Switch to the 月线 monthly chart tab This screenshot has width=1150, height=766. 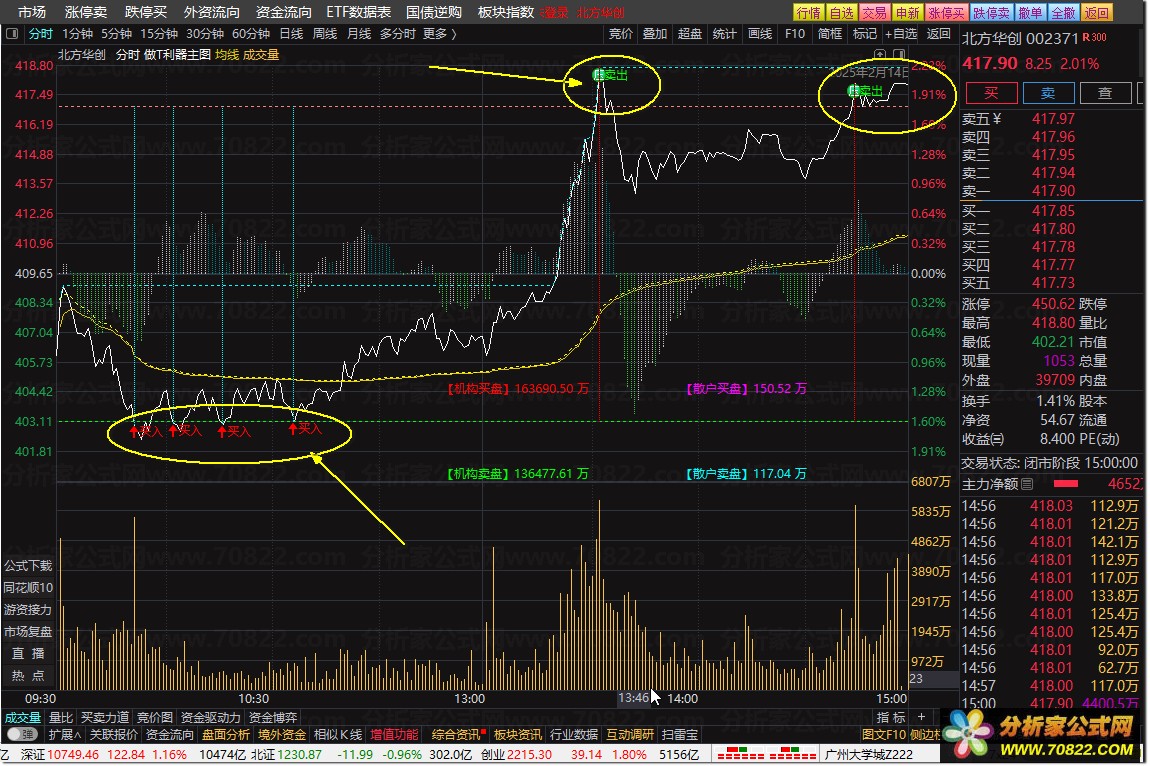(x=359, y=34)
